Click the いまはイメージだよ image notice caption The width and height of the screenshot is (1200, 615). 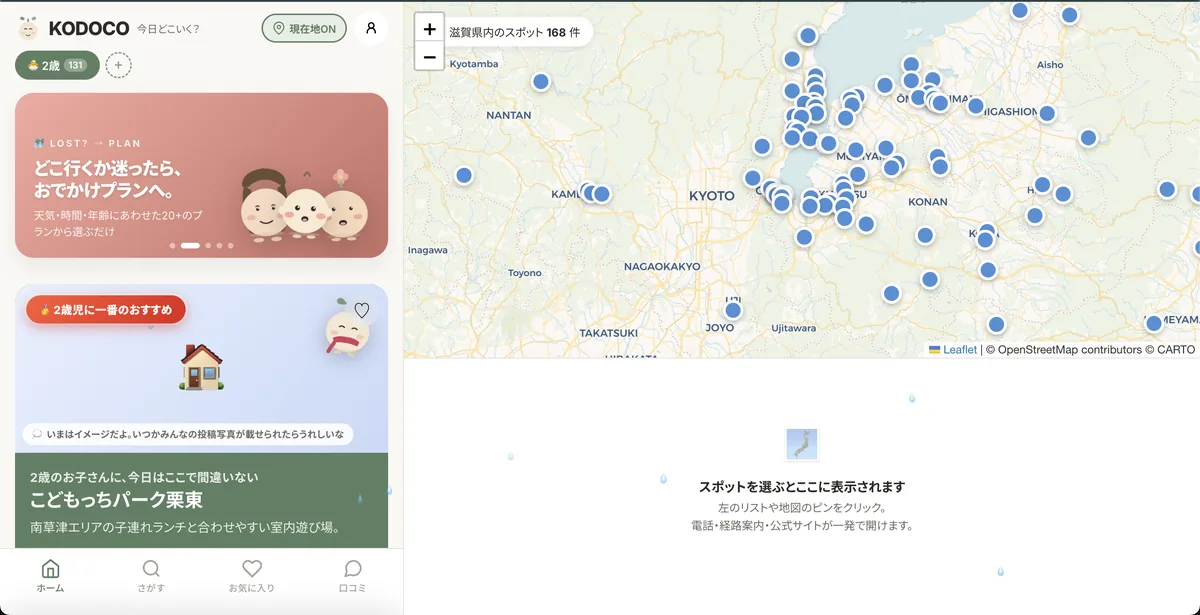(188, 434)
